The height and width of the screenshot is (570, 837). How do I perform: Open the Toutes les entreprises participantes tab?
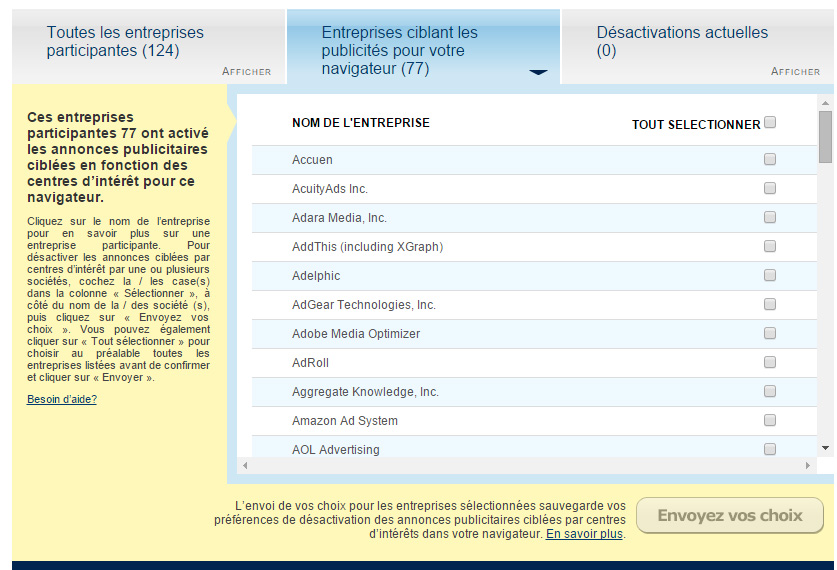148,46
